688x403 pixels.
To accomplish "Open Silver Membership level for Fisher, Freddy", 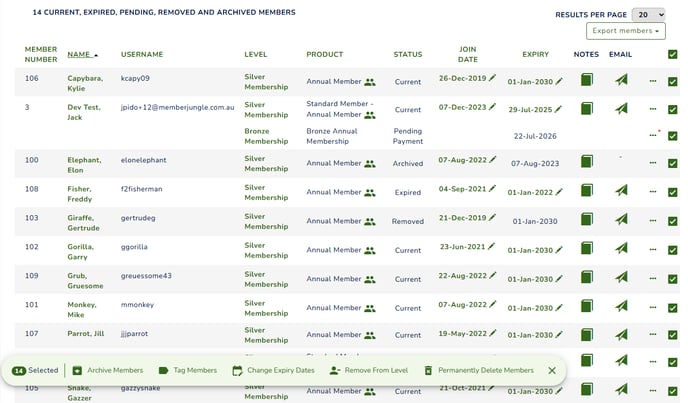I will pyautogui.click(x=266, y=192).
